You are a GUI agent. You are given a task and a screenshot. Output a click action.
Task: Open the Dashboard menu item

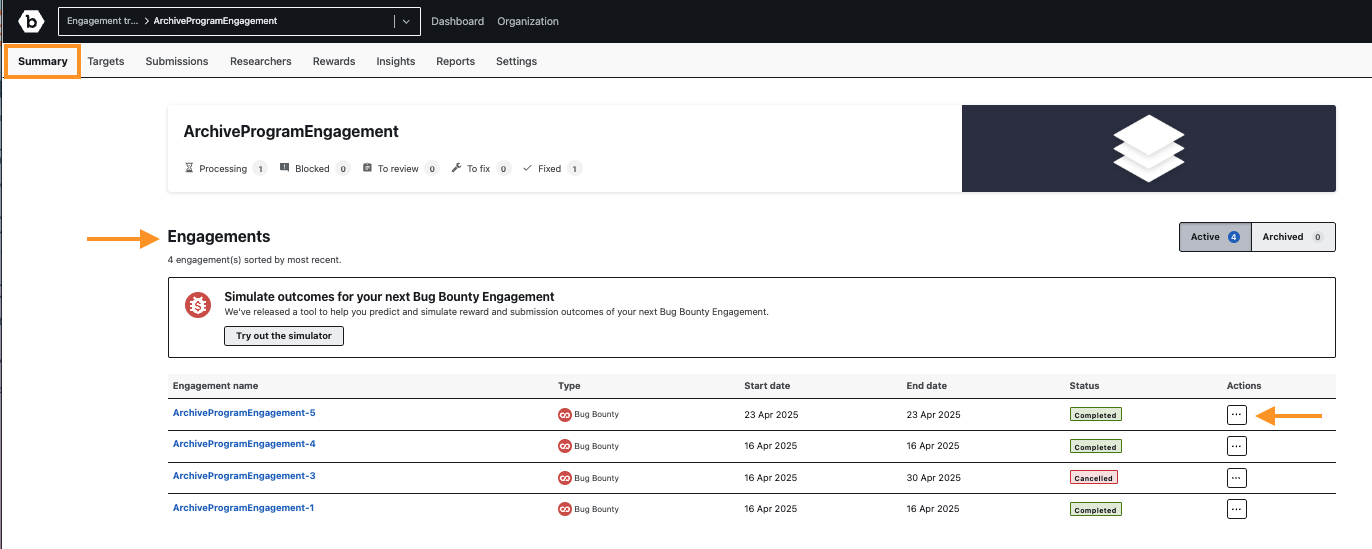457,21
